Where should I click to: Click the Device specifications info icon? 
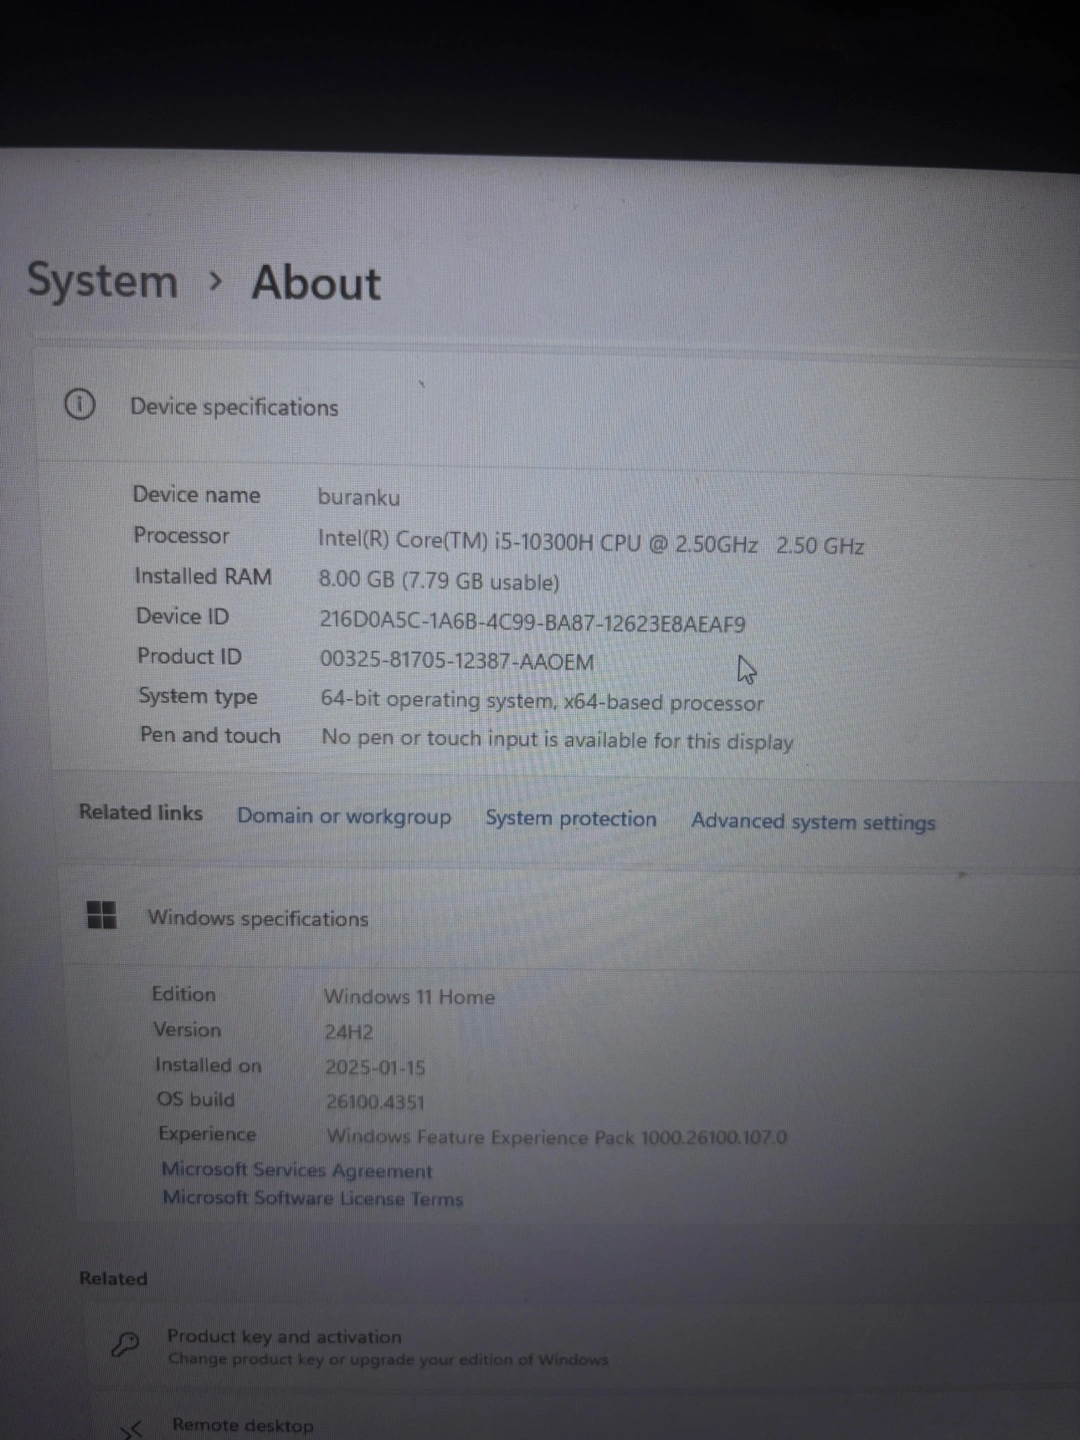[79, 404]
